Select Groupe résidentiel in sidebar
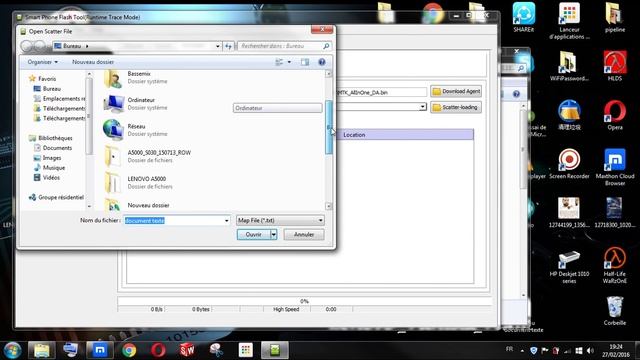640x360 pixels. (x=56, y=197)
